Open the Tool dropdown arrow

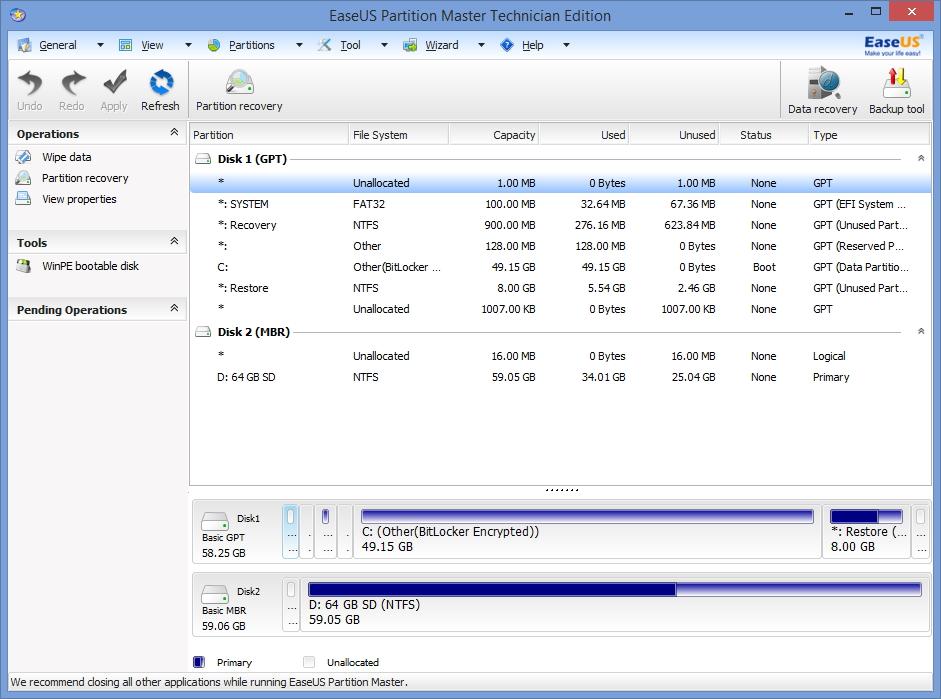click(x=385, y=45)
